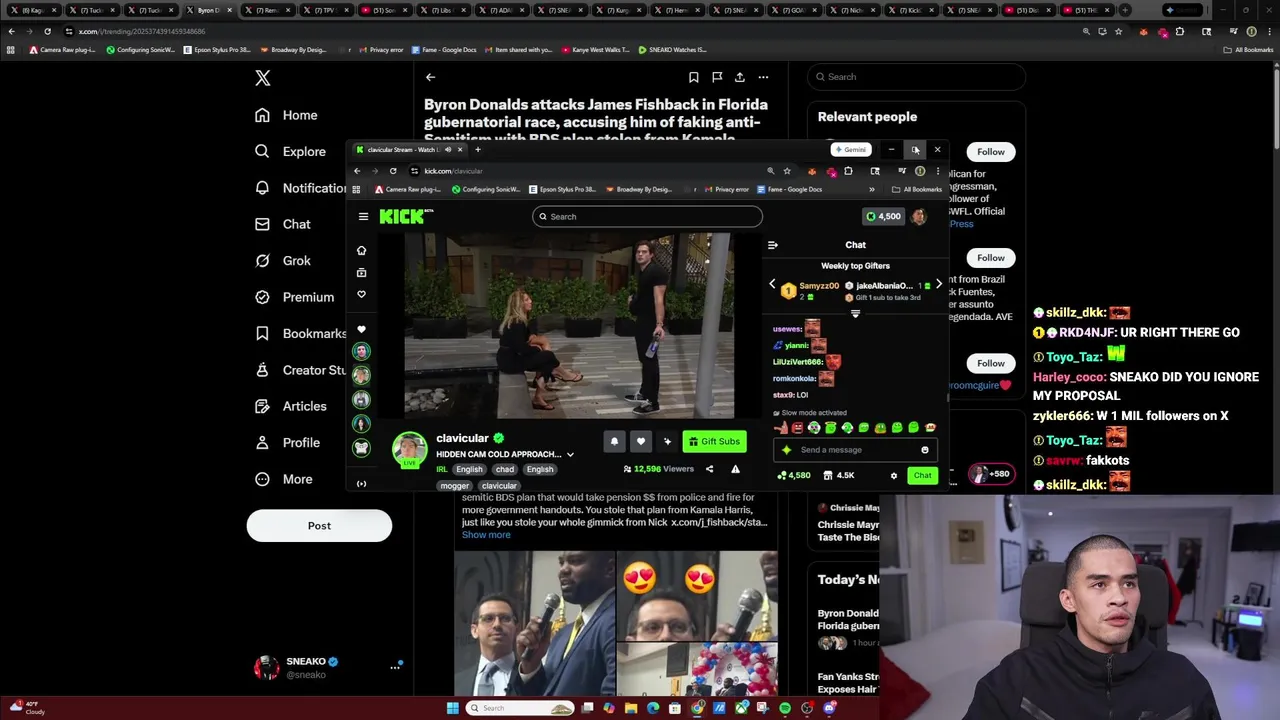
Task: Click the mogger tag
Action: coord(455,486)
